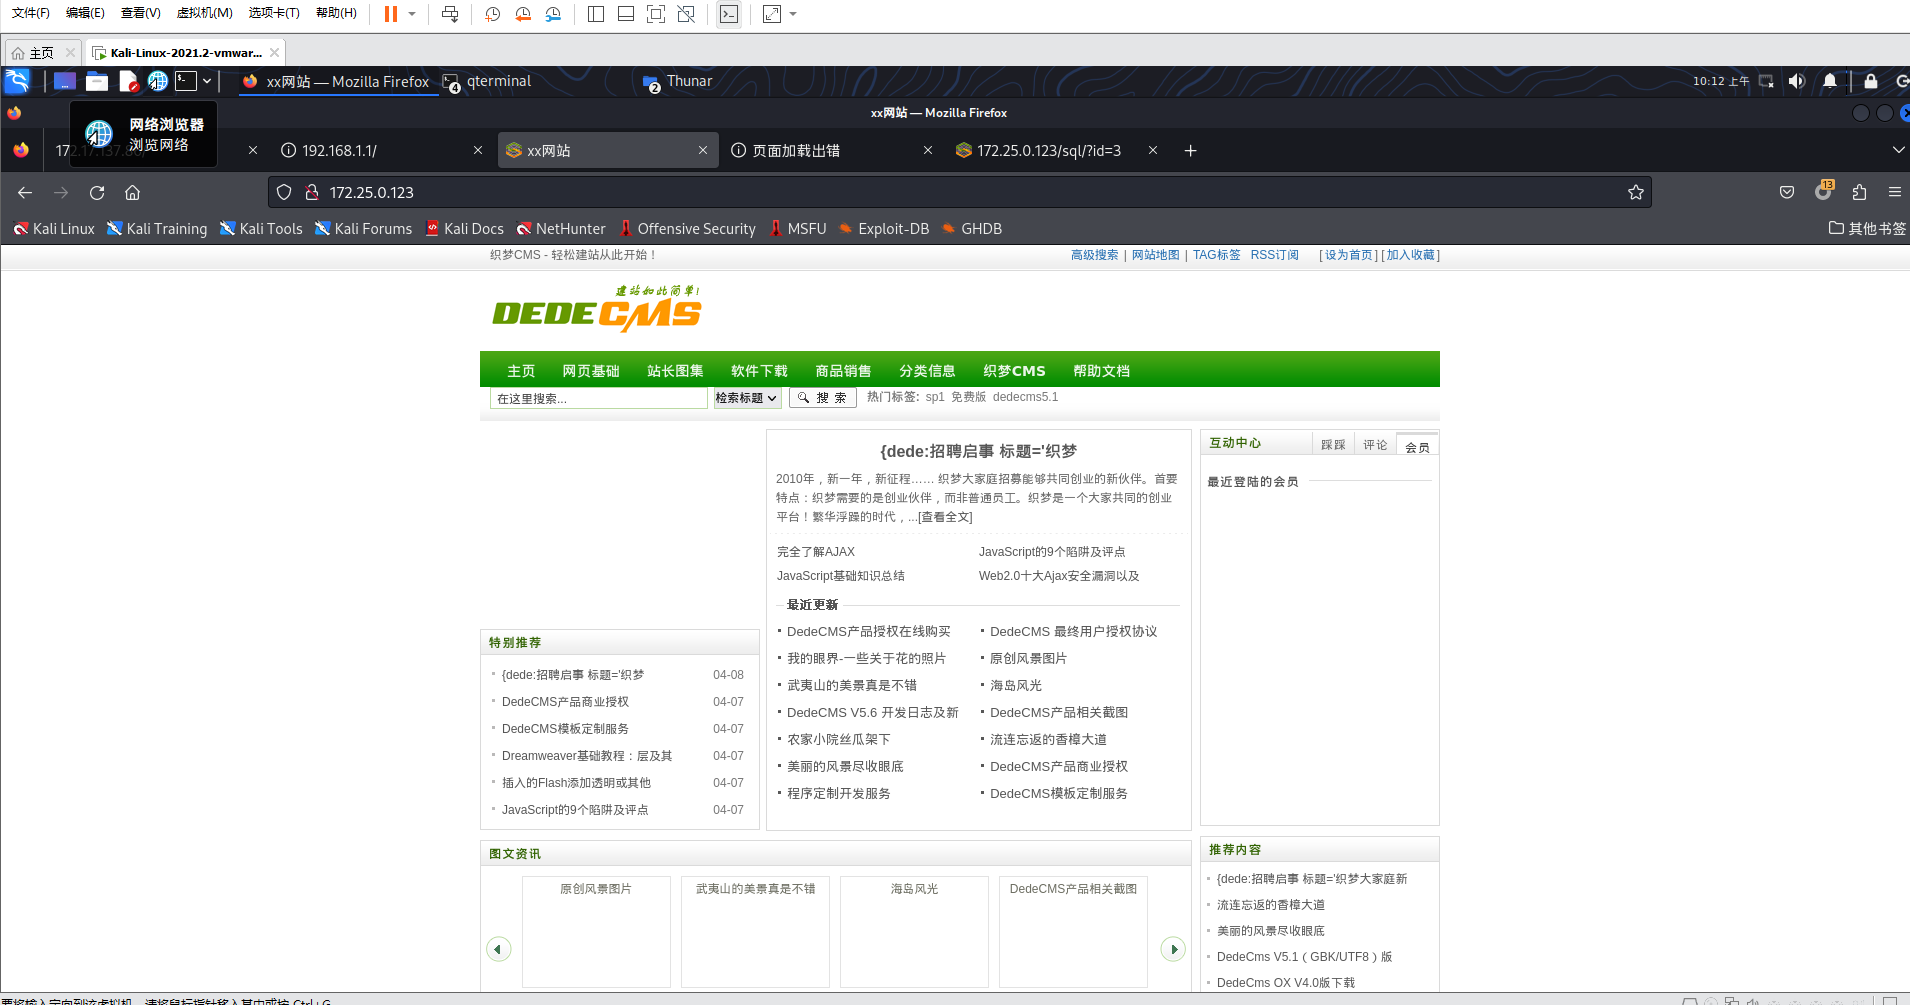Go back with the Firefox back arrow

25,192
